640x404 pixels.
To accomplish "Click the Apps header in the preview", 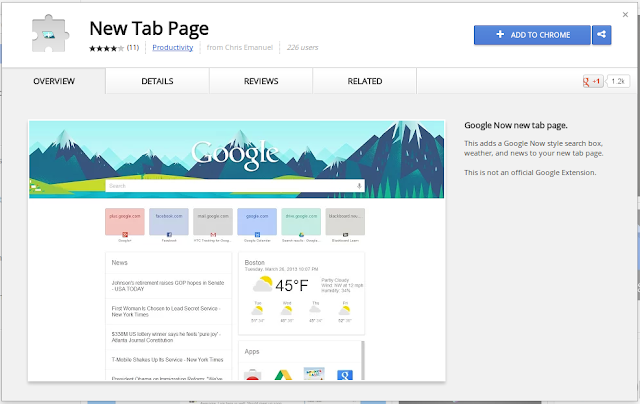I will pyautogui.click(x=252, y=351).
